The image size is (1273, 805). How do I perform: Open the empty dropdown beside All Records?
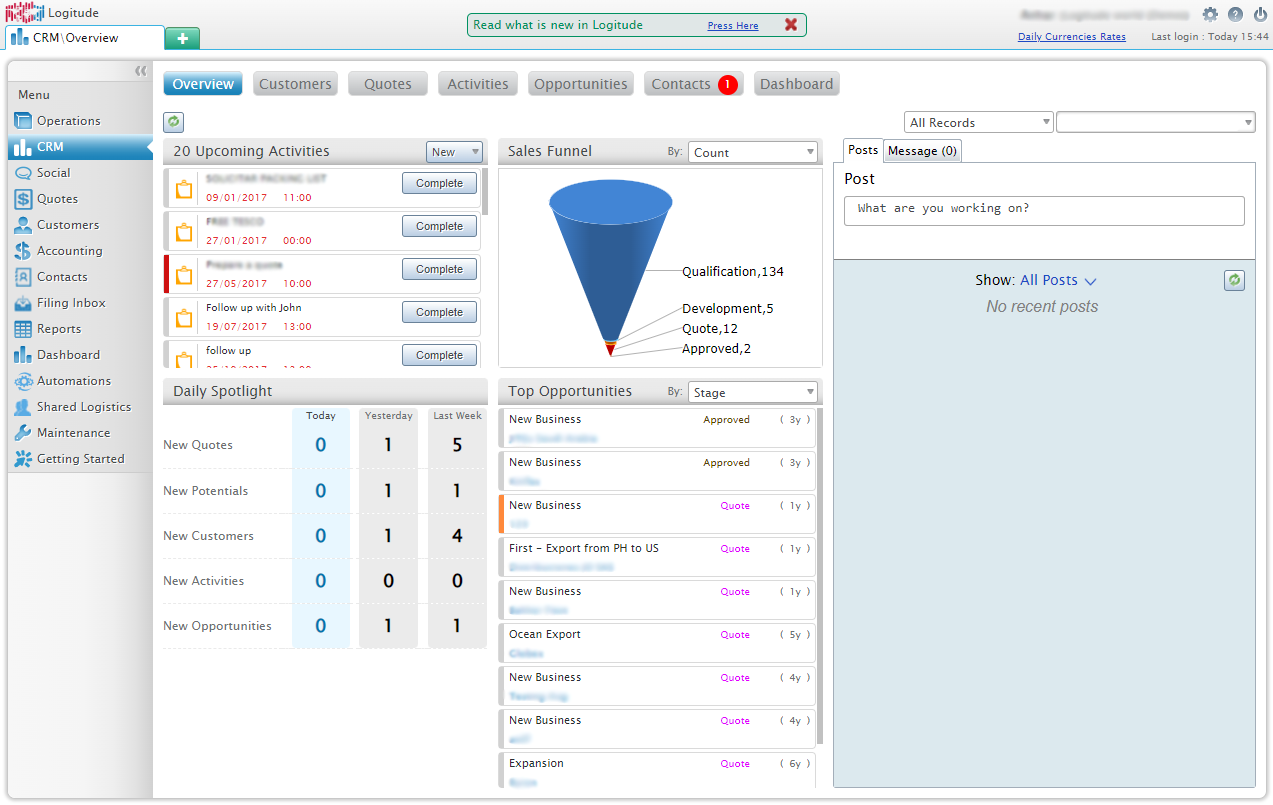[x=1155, y=122]
